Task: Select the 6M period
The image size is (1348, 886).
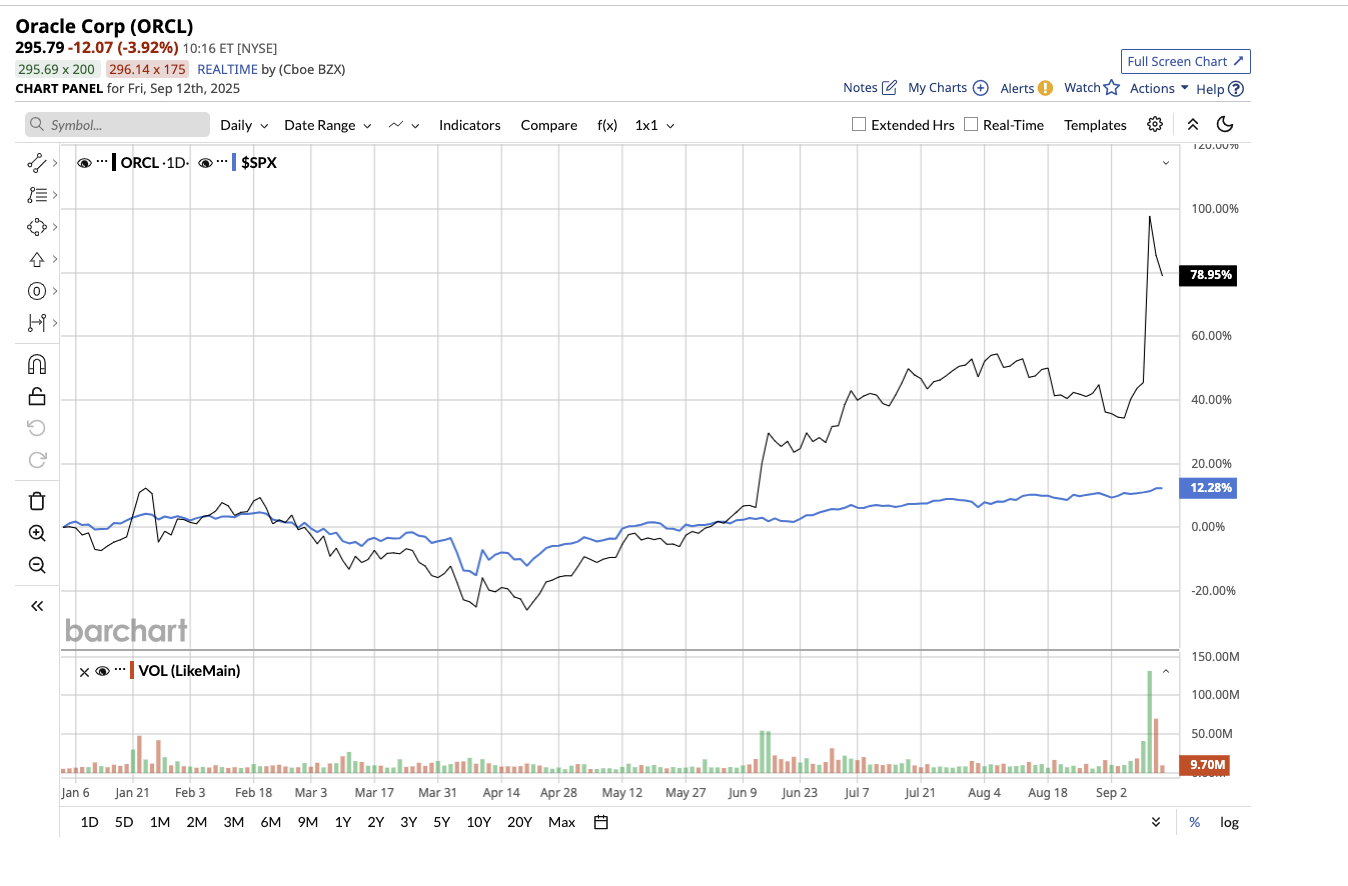Action: tap(270, 822)
